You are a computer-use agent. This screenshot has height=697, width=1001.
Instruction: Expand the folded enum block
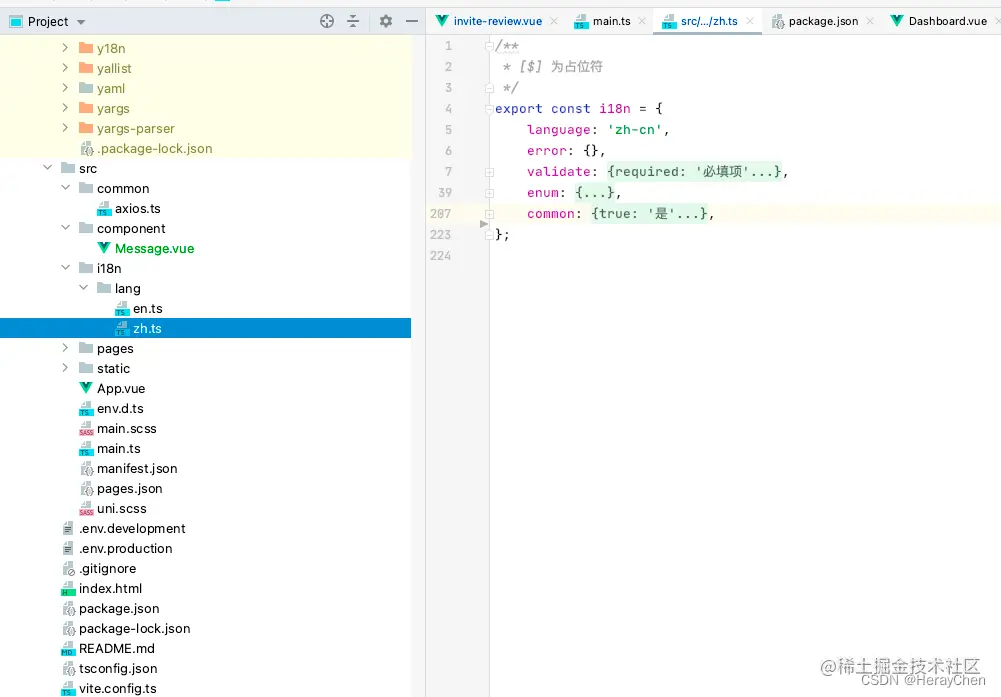pyautogui.click(x=489, y=193)
